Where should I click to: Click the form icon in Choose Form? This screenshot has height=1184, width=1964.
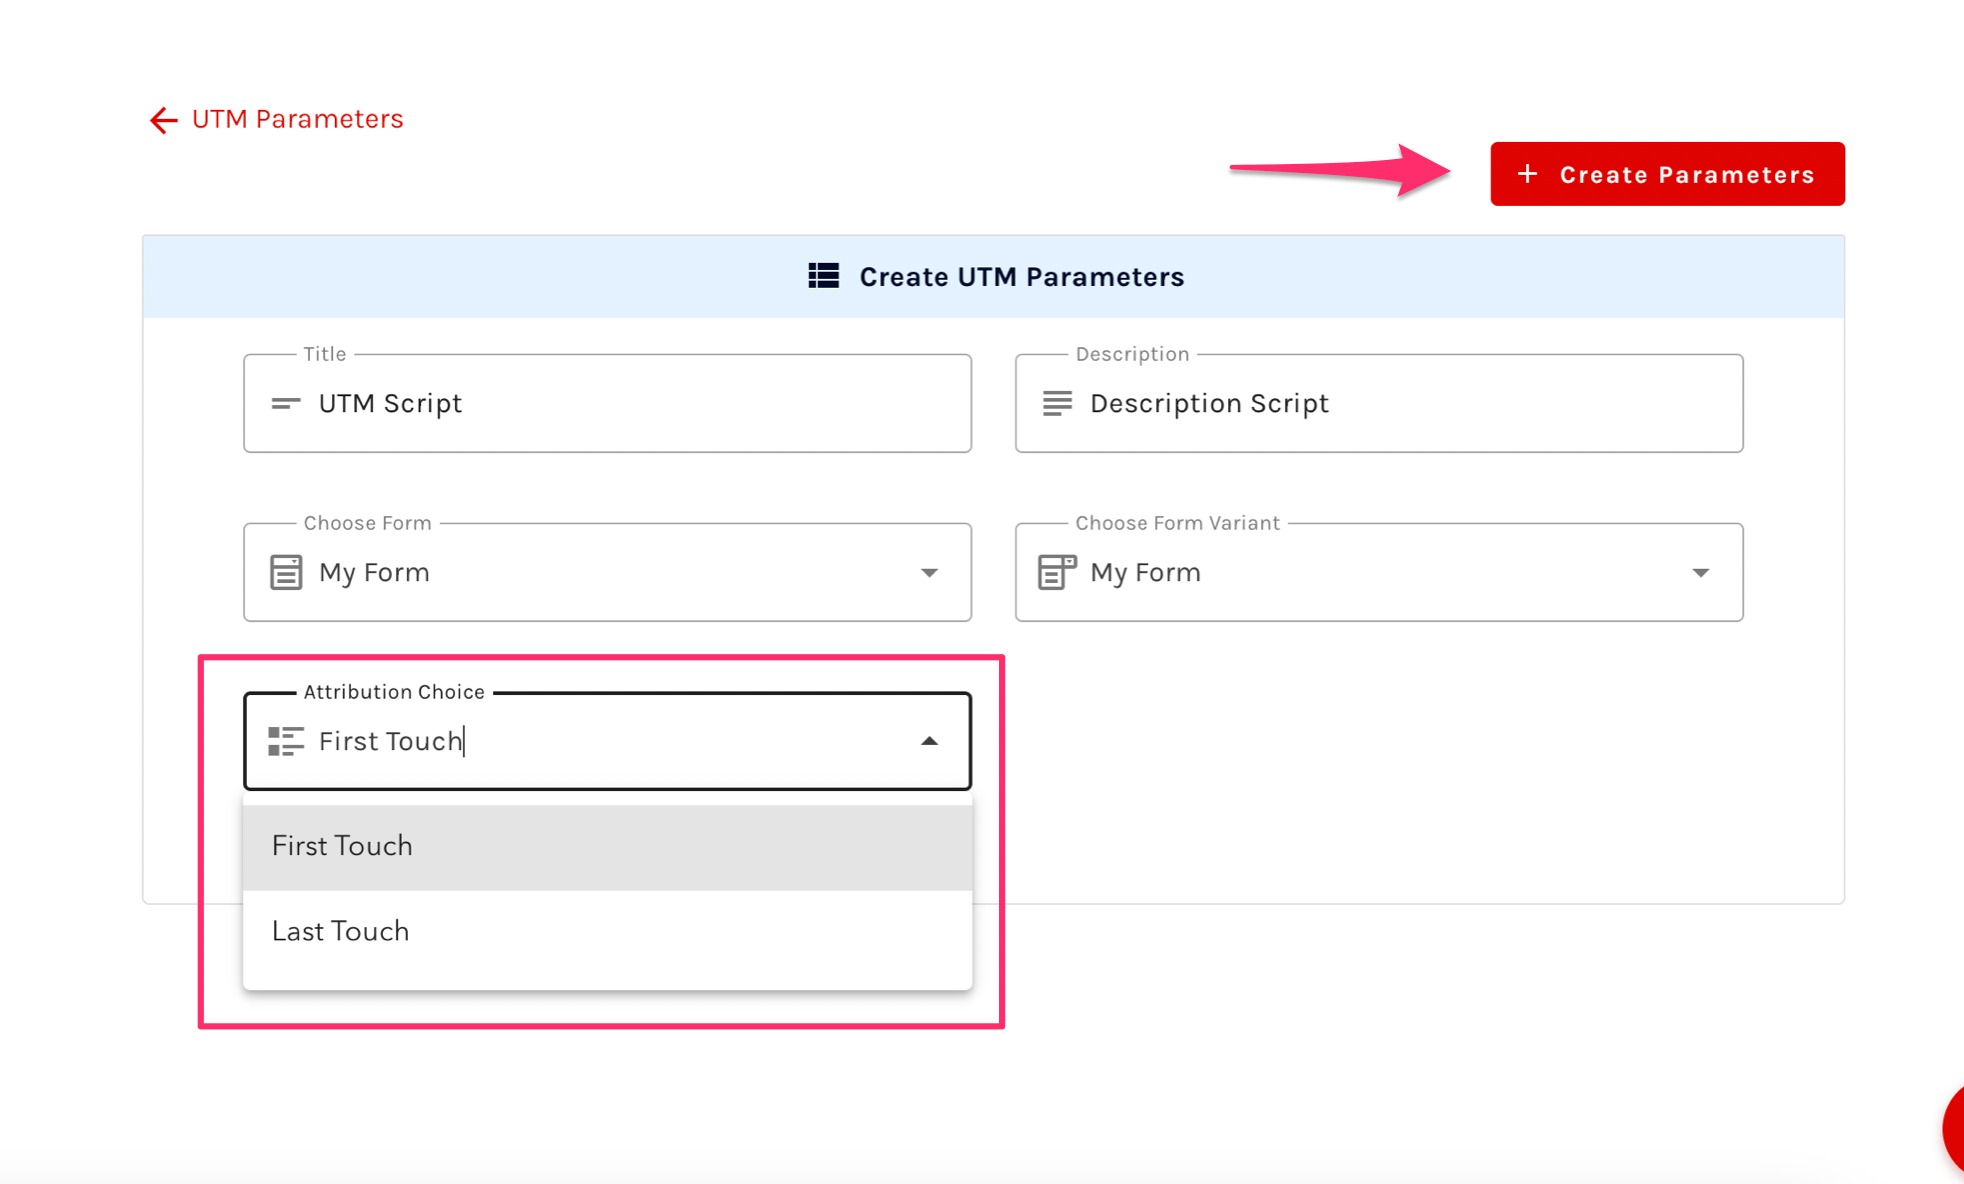286,572
